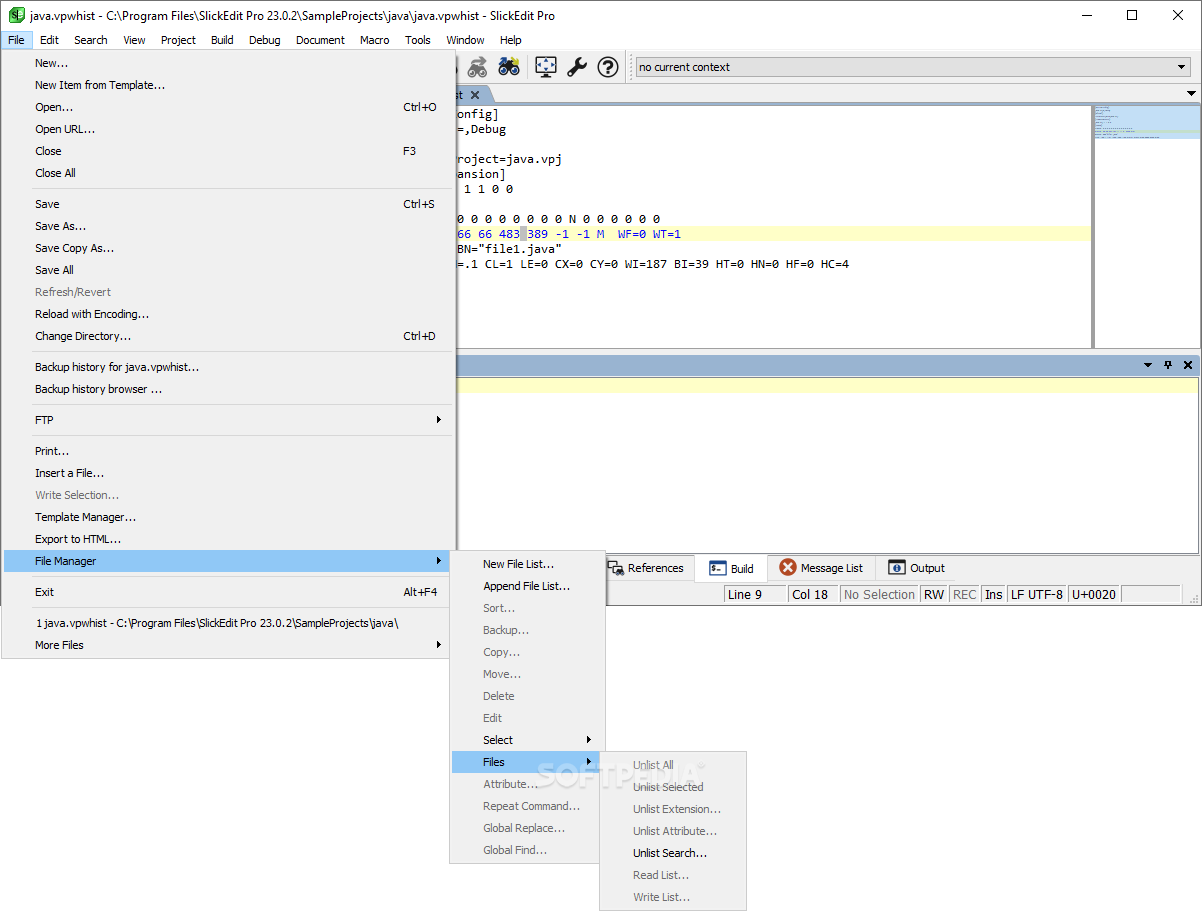Viewport: 1202px width, 911px height.
Task: Click the LF UTF-8 encoding status field
Action: 1037,594
